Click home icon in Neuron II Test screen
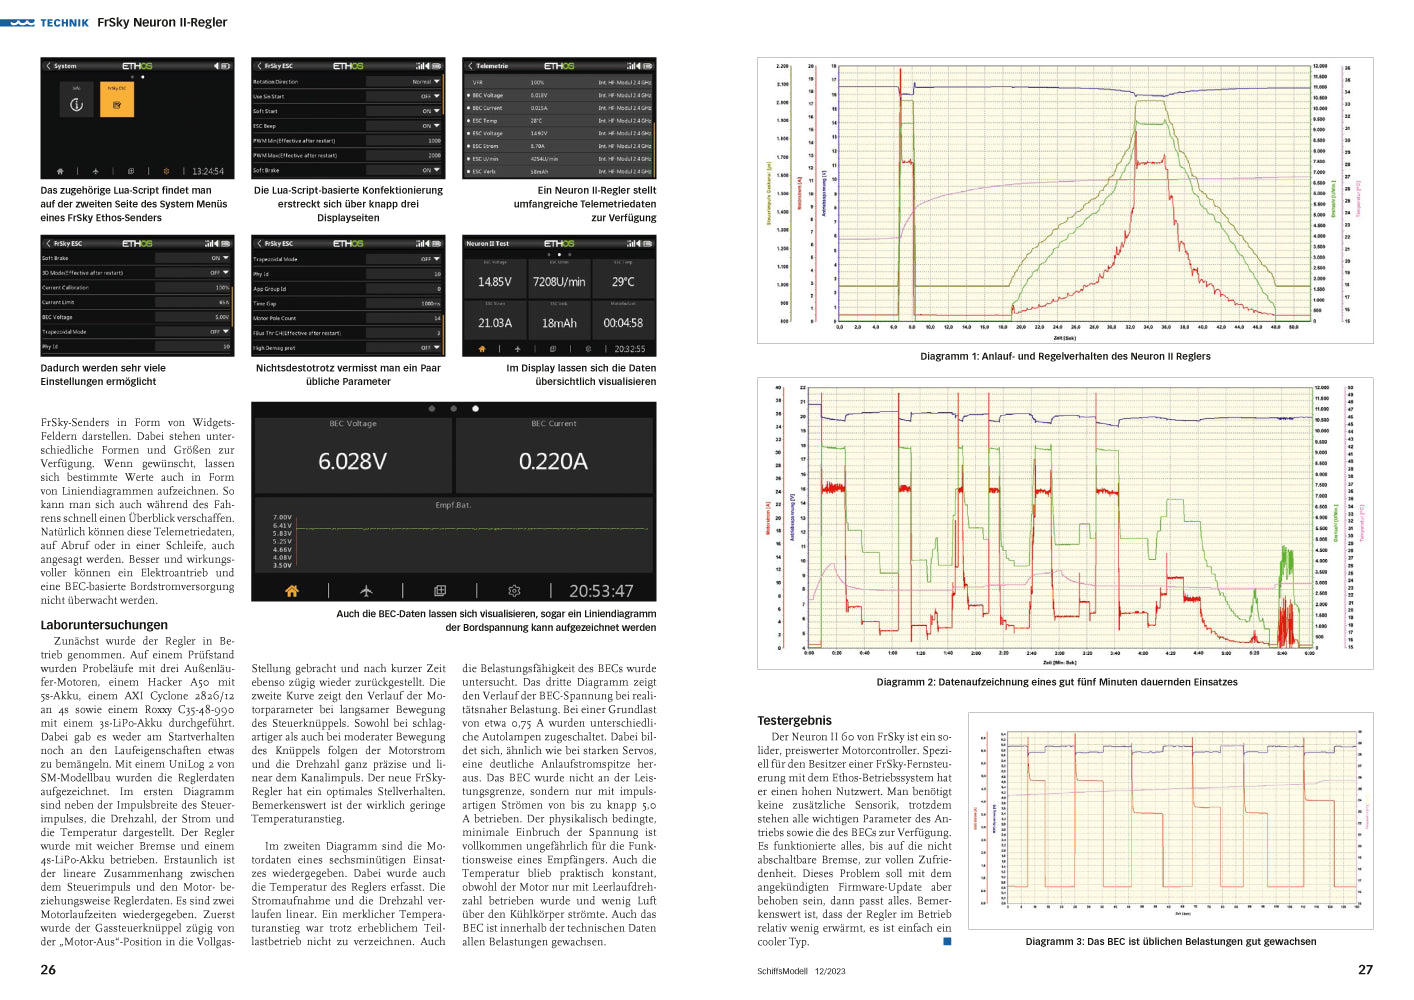Screen dimensions: 1414x1000 click(481, 349)
